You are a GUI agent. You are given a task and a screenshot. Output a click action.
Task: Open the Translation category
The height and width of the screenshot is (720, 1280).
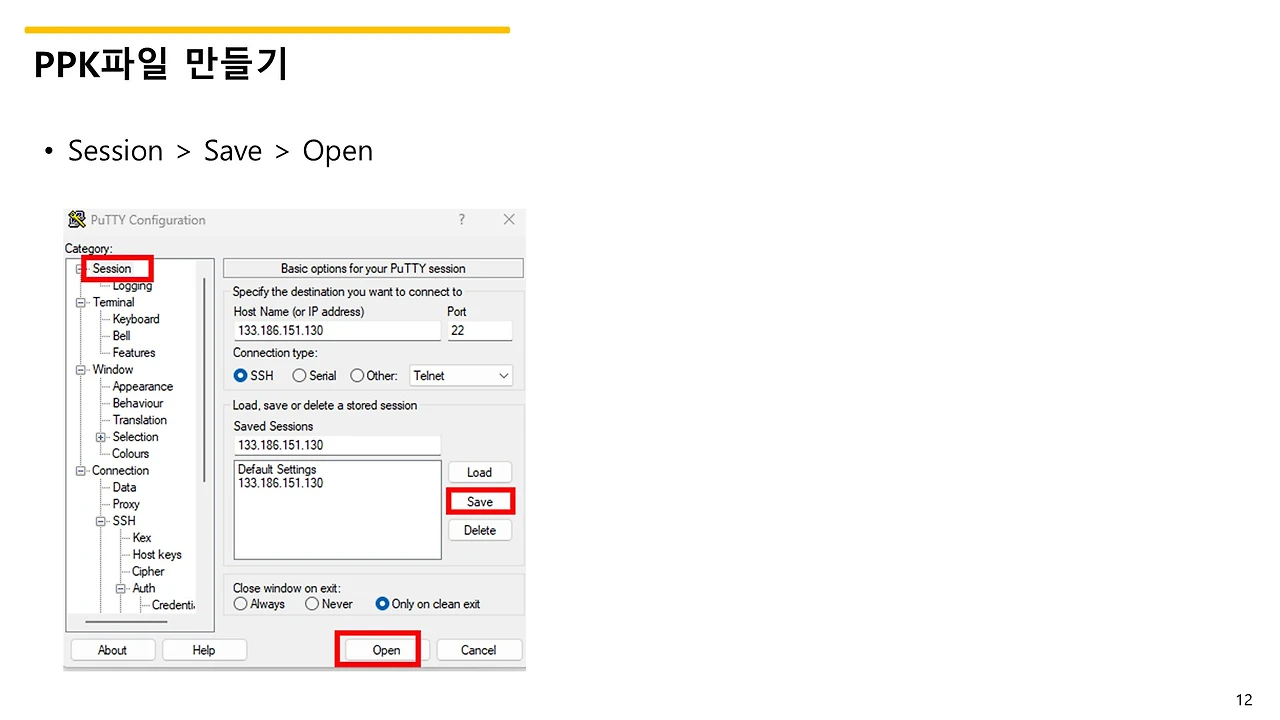click(x=139, y=420)
